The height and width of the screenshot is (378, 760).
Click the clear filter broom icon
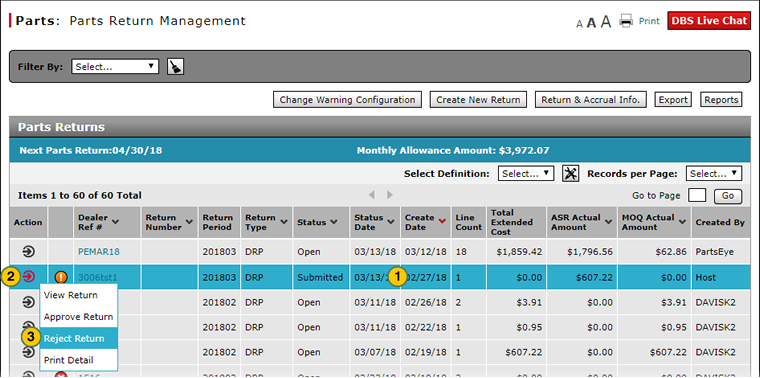(x=175, y=66)
